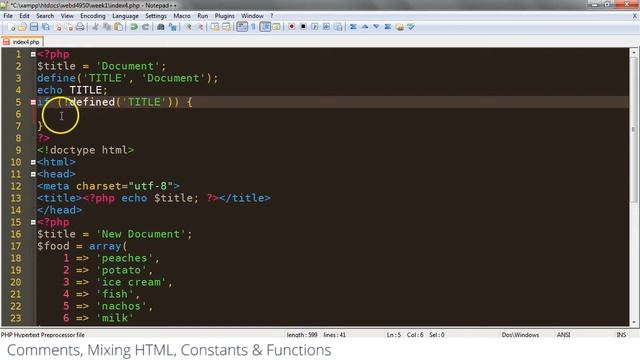This screenshot has width=640, height=360.
Task: Click 'length : 599' in status bar
Action: [x=302, y=335]
